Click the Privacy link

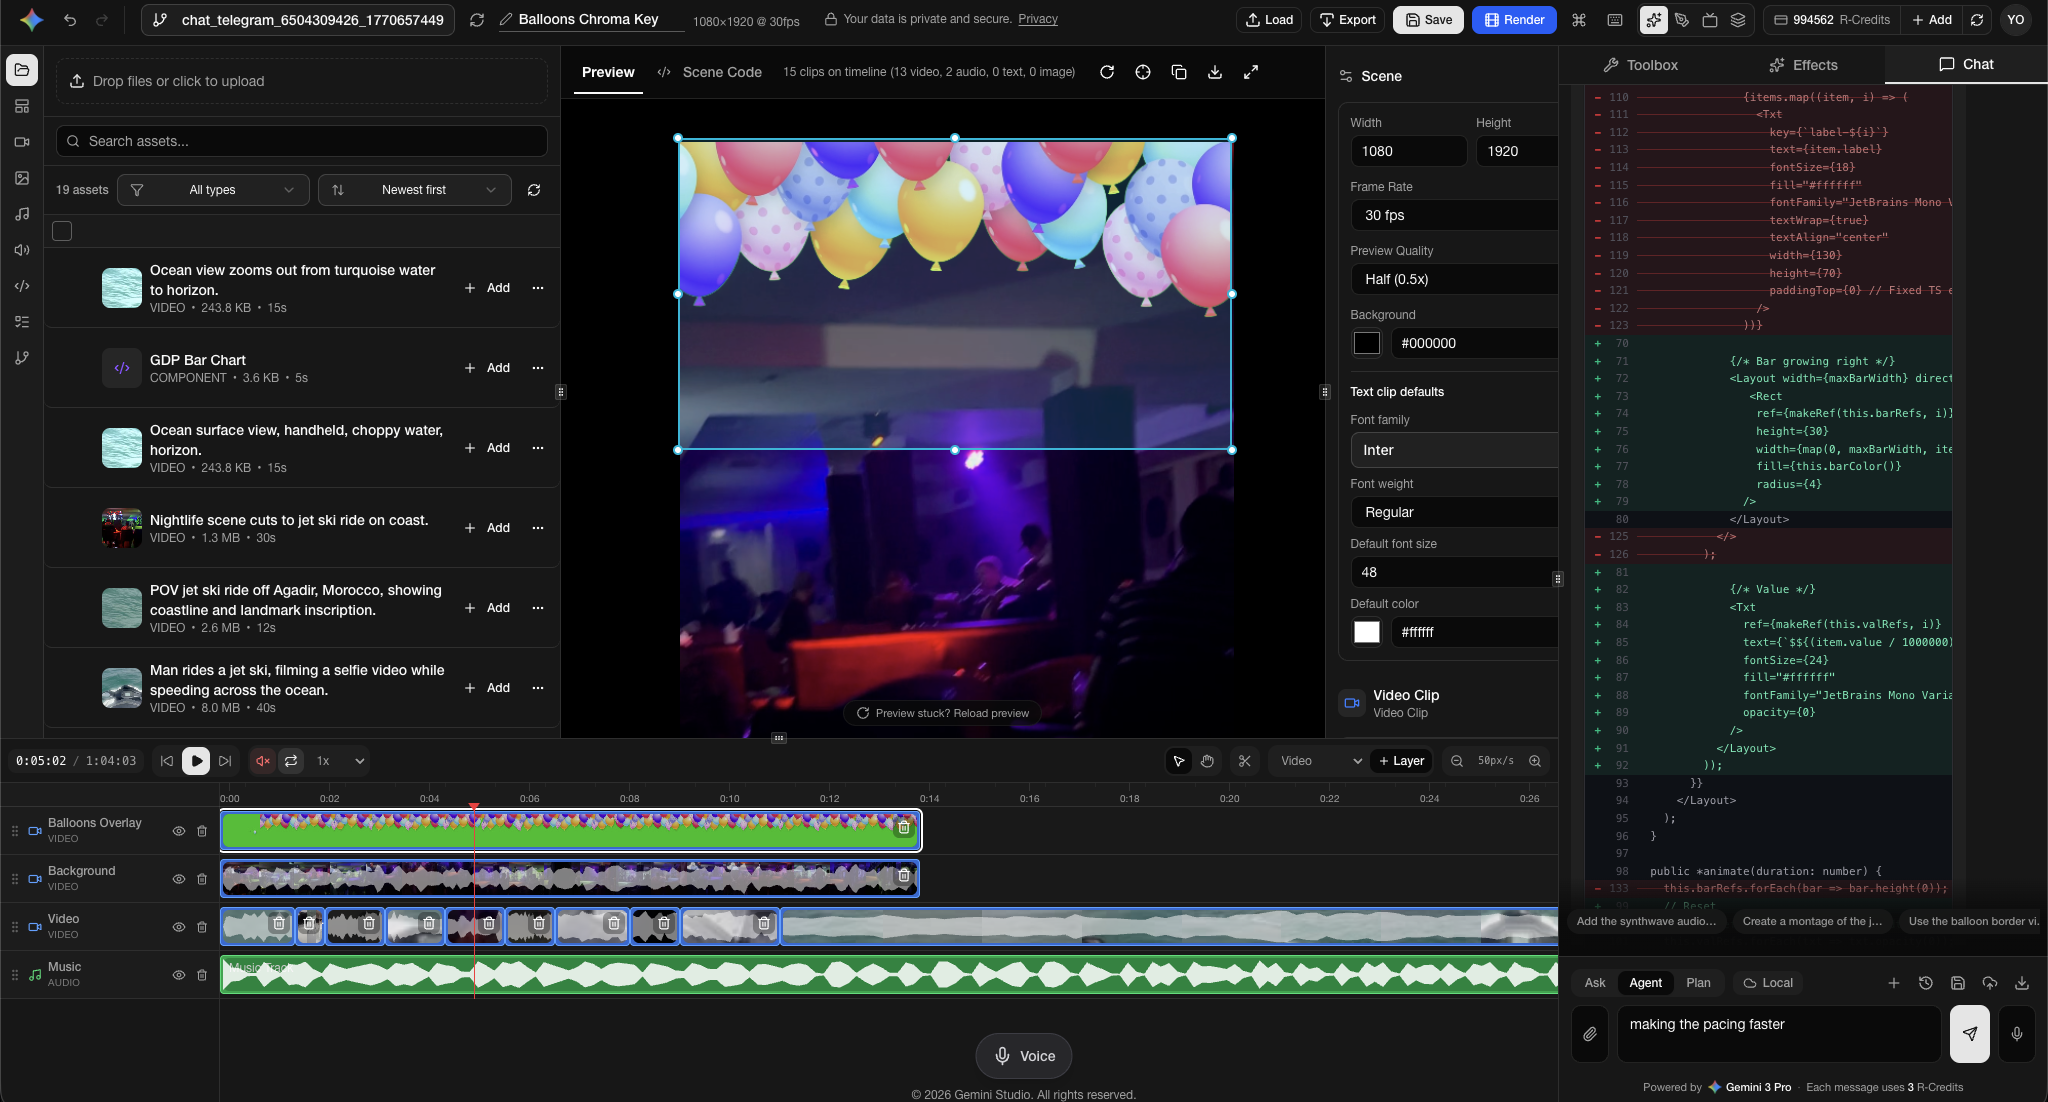[1037, 19]
